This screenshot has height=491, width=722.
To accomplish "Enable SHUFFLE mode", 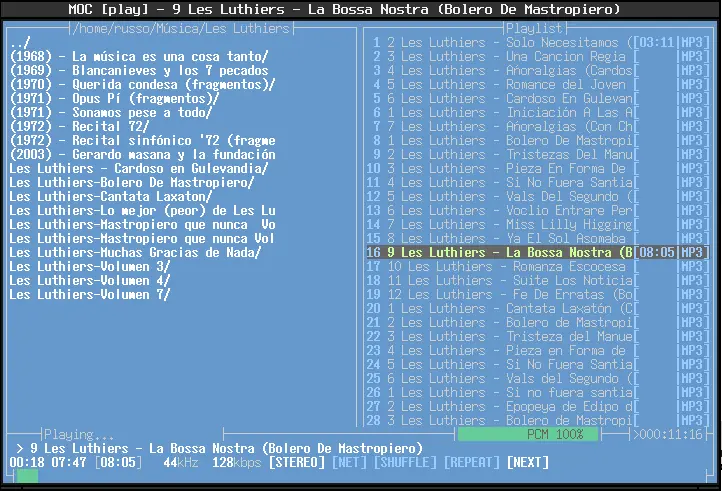I will (x=405, y=462).
